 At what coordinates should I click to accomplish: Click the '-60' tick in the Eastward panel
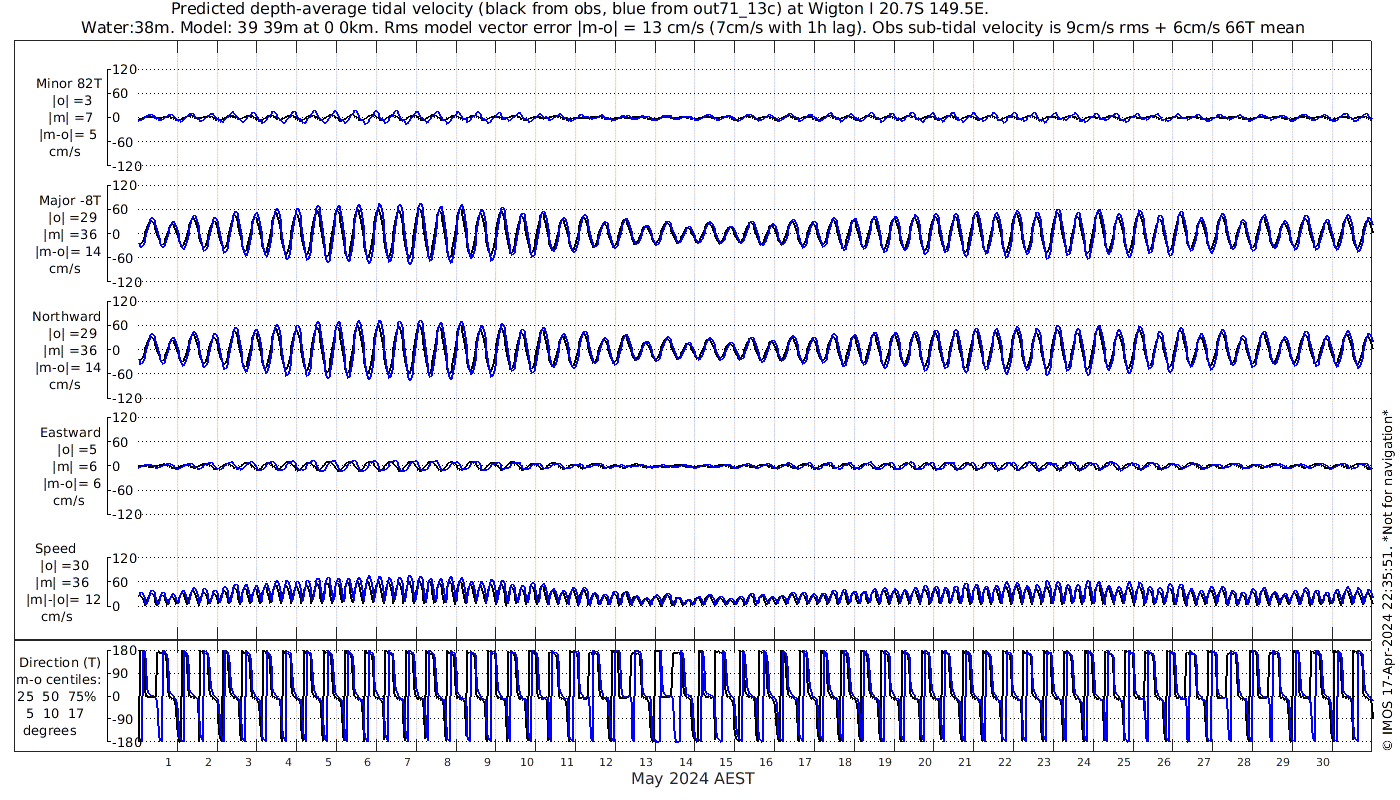[x=124, y=490]
